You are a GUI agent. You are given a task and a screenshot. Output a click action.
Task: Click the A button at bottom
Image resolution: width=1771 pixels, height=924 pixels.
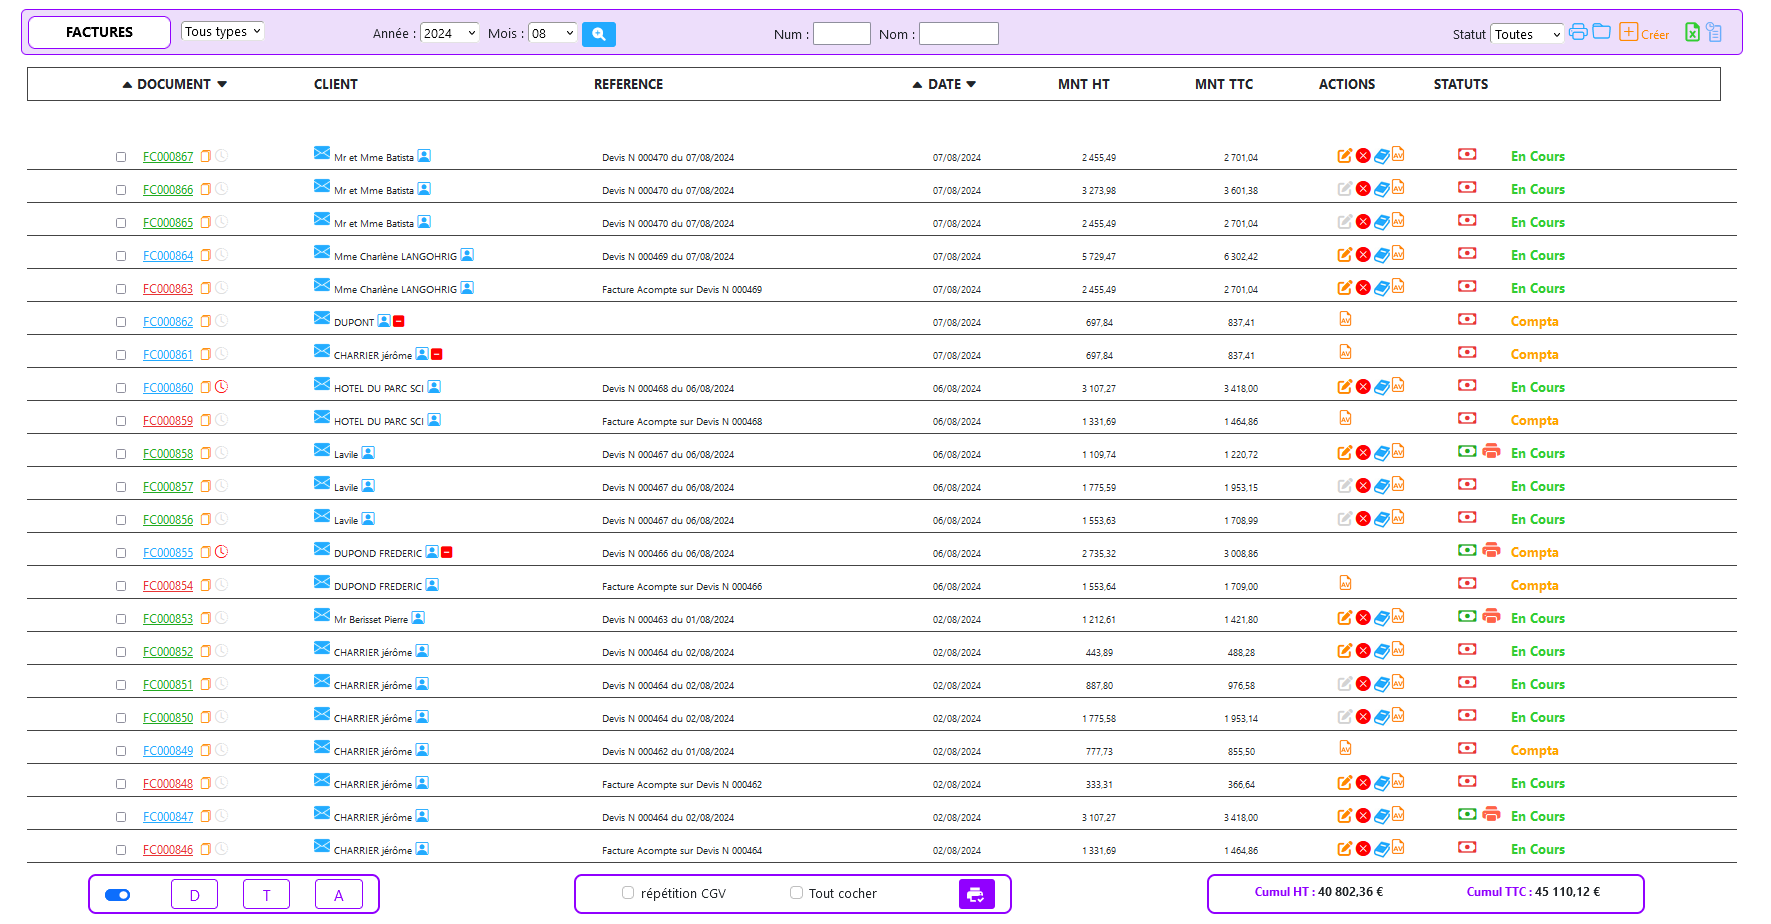pyautogui.click(x=339, y=895)
